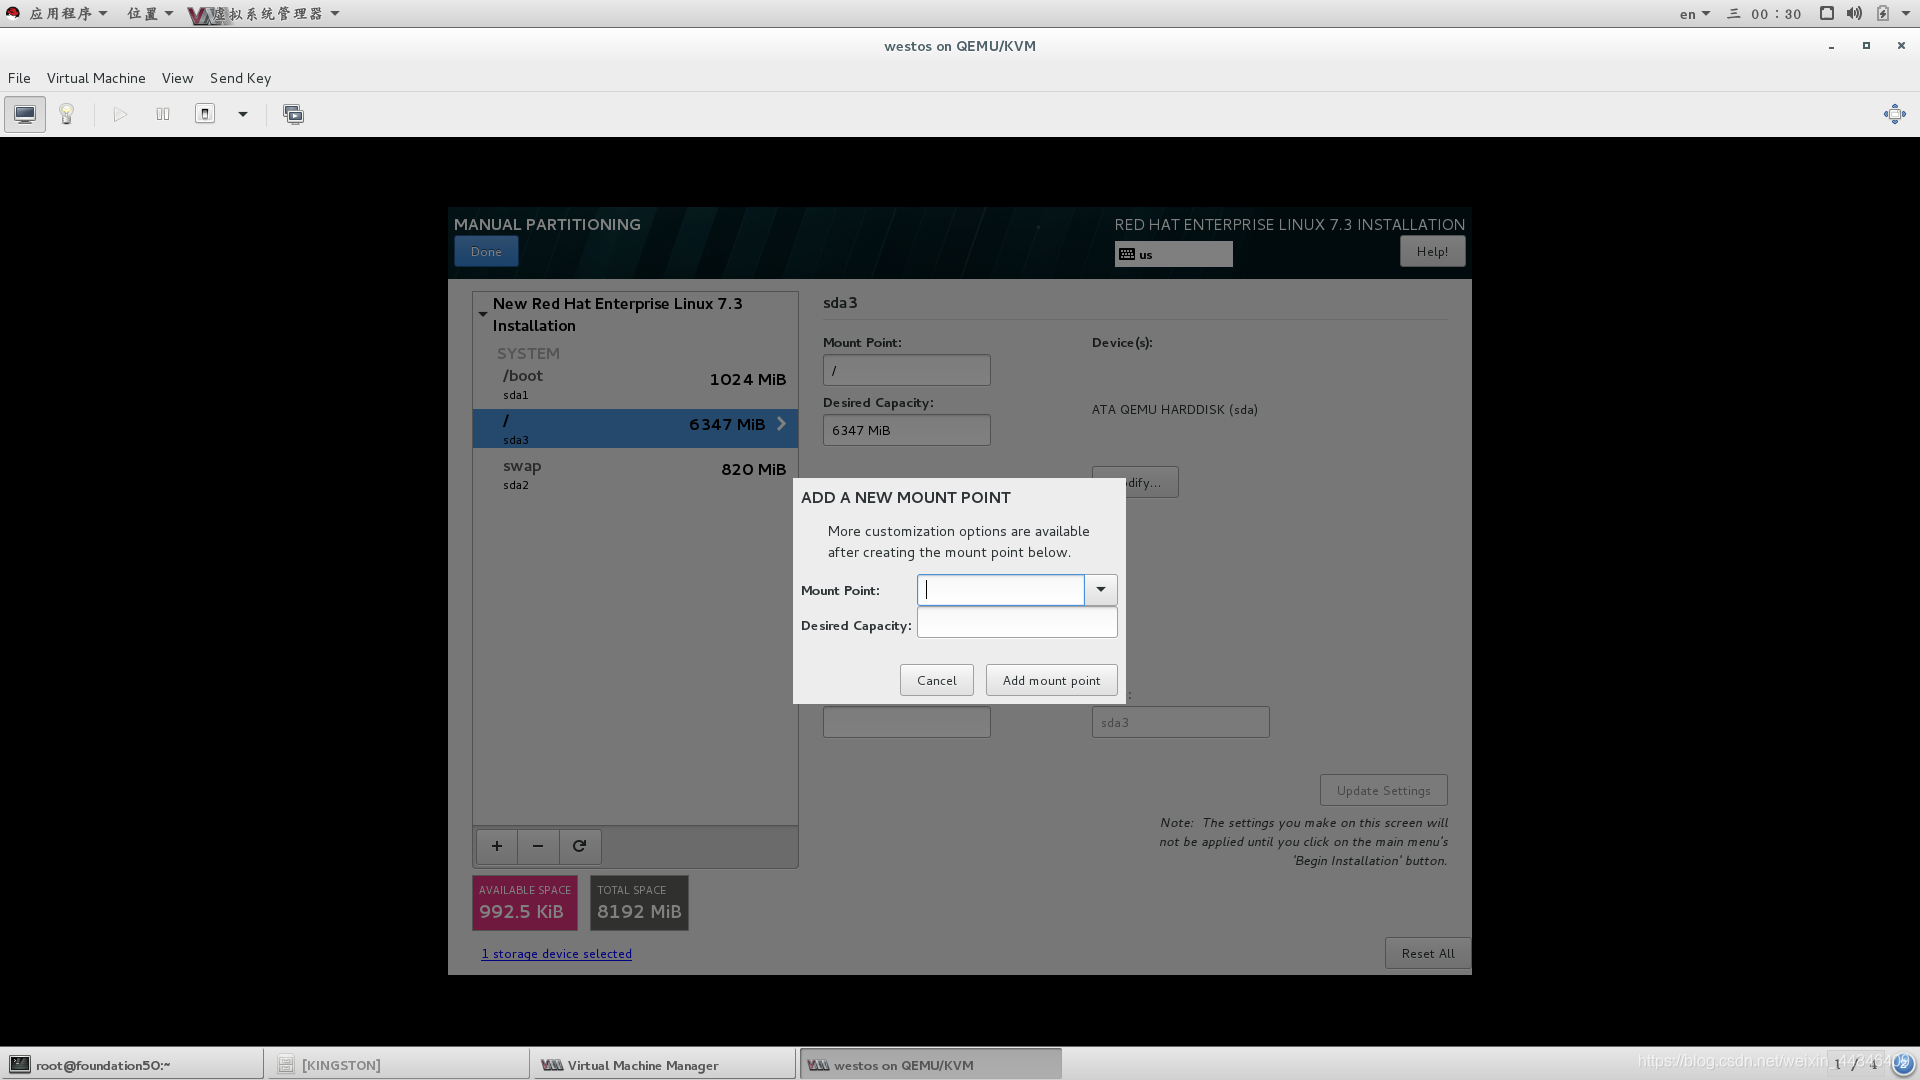Click the Total Space 8192 MiB box
The width and height of the screenshot is (1920, 1080).
(x=639, y=903)
